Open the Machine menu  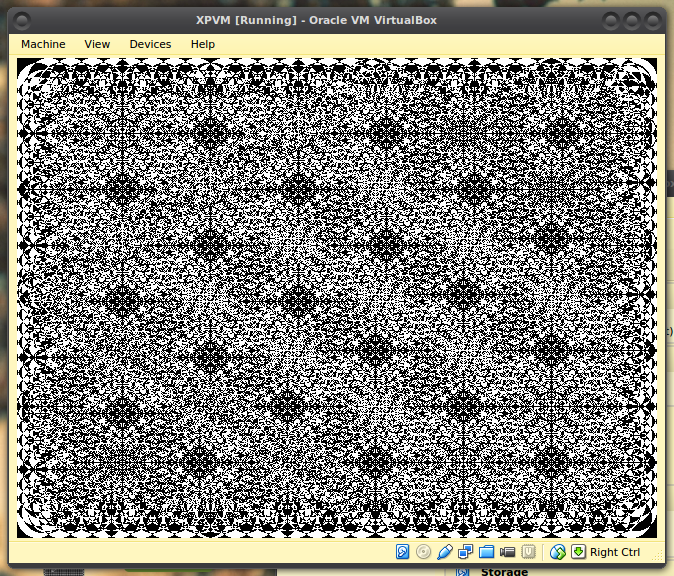(x=43, y=44)
